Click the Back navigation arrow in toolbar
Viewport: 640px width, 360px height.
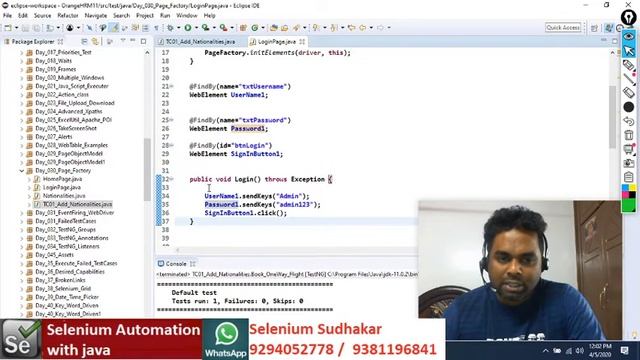click(x=362, y=28)
